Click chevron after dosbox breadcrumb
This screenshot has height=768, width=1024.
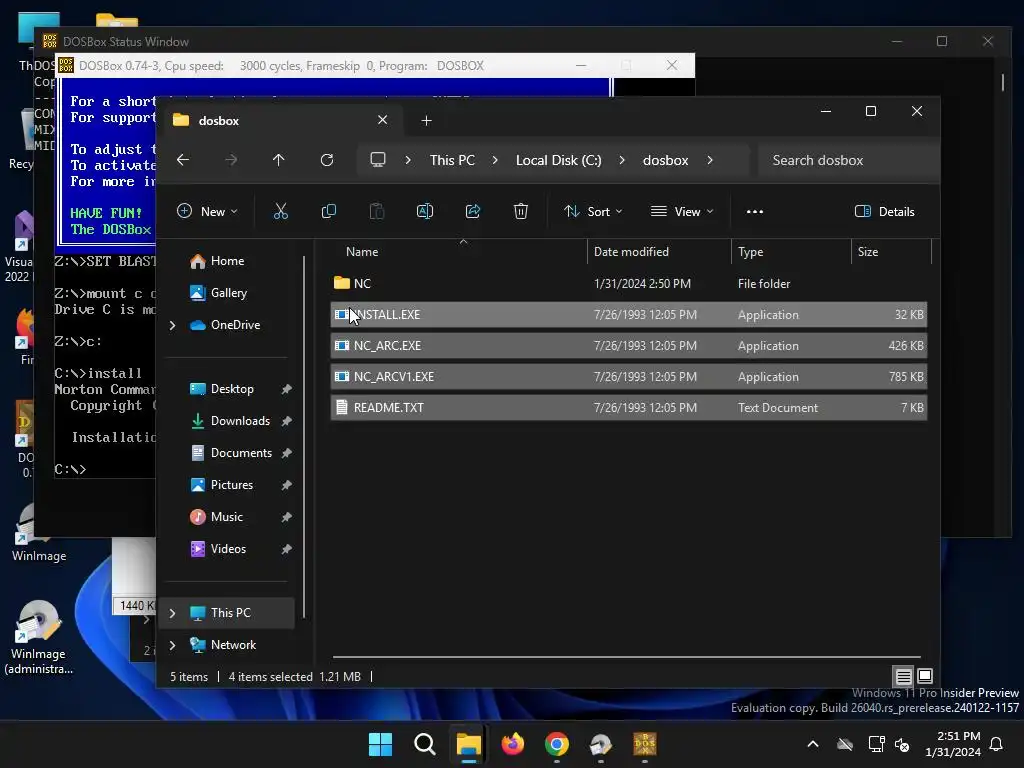[710, 160]
